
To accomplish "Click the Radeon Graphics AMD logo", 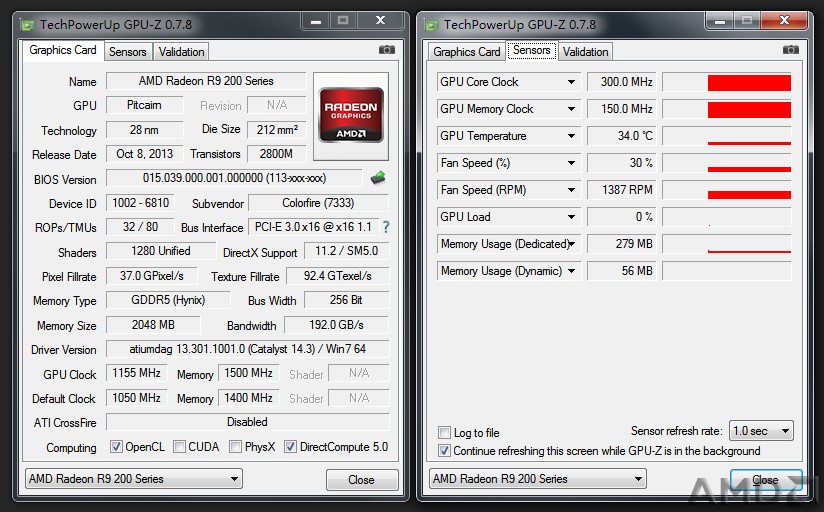I will click(x=351, y=115).
